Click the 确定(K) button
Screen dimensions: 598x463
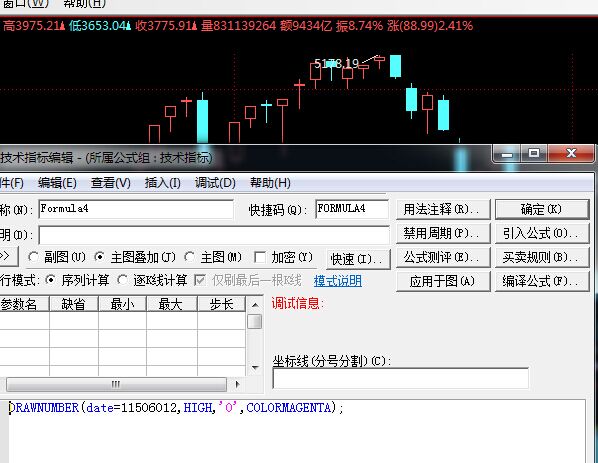point(542,209)
